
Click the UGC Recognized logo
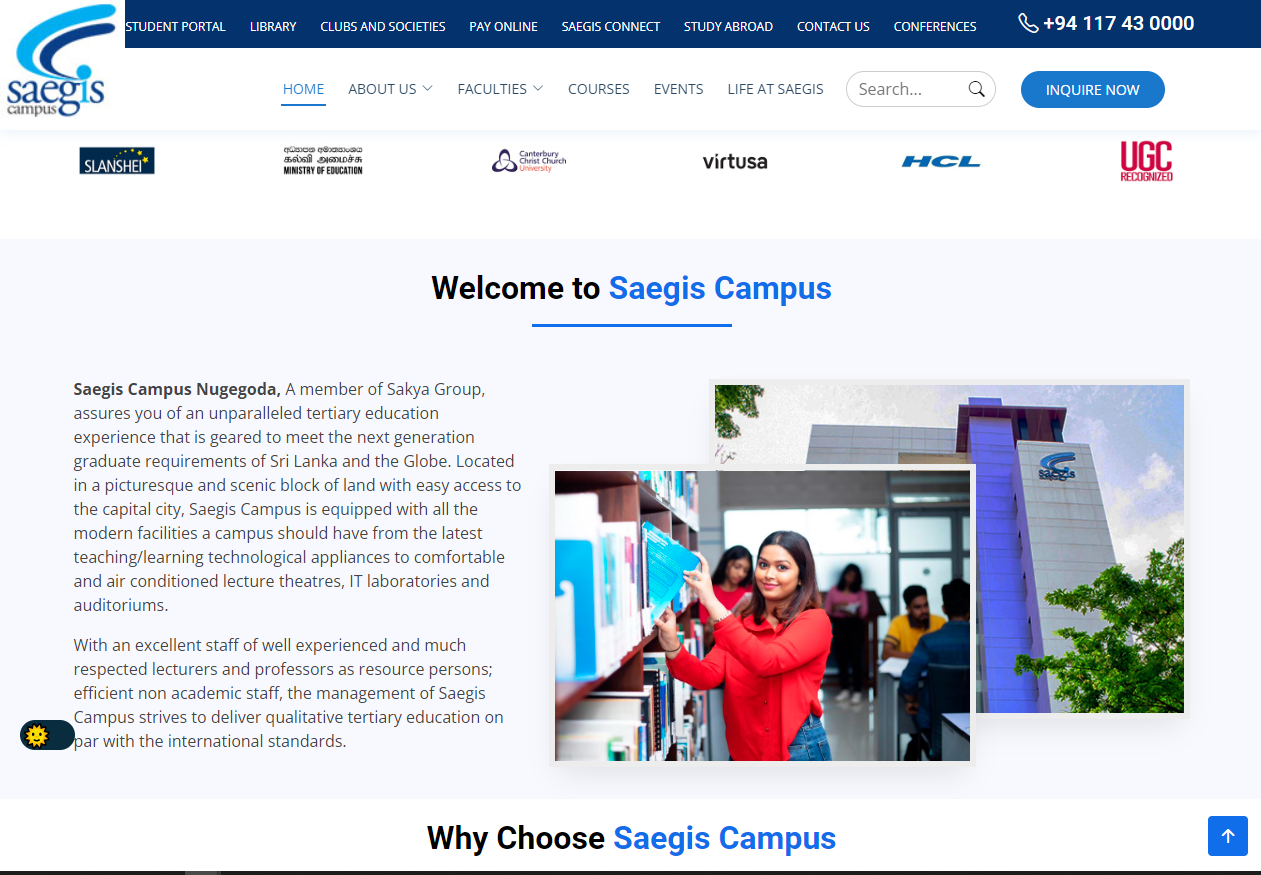1146,161
